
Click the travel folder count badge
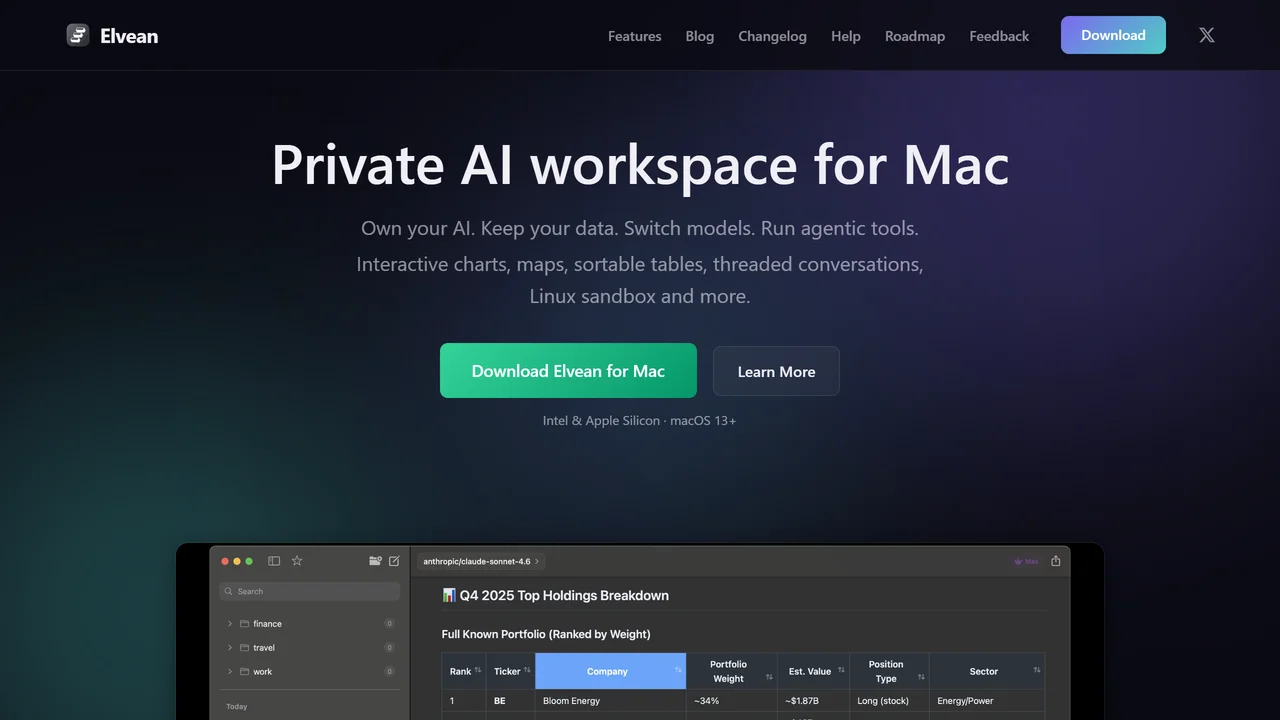click(x=390, y=648)
